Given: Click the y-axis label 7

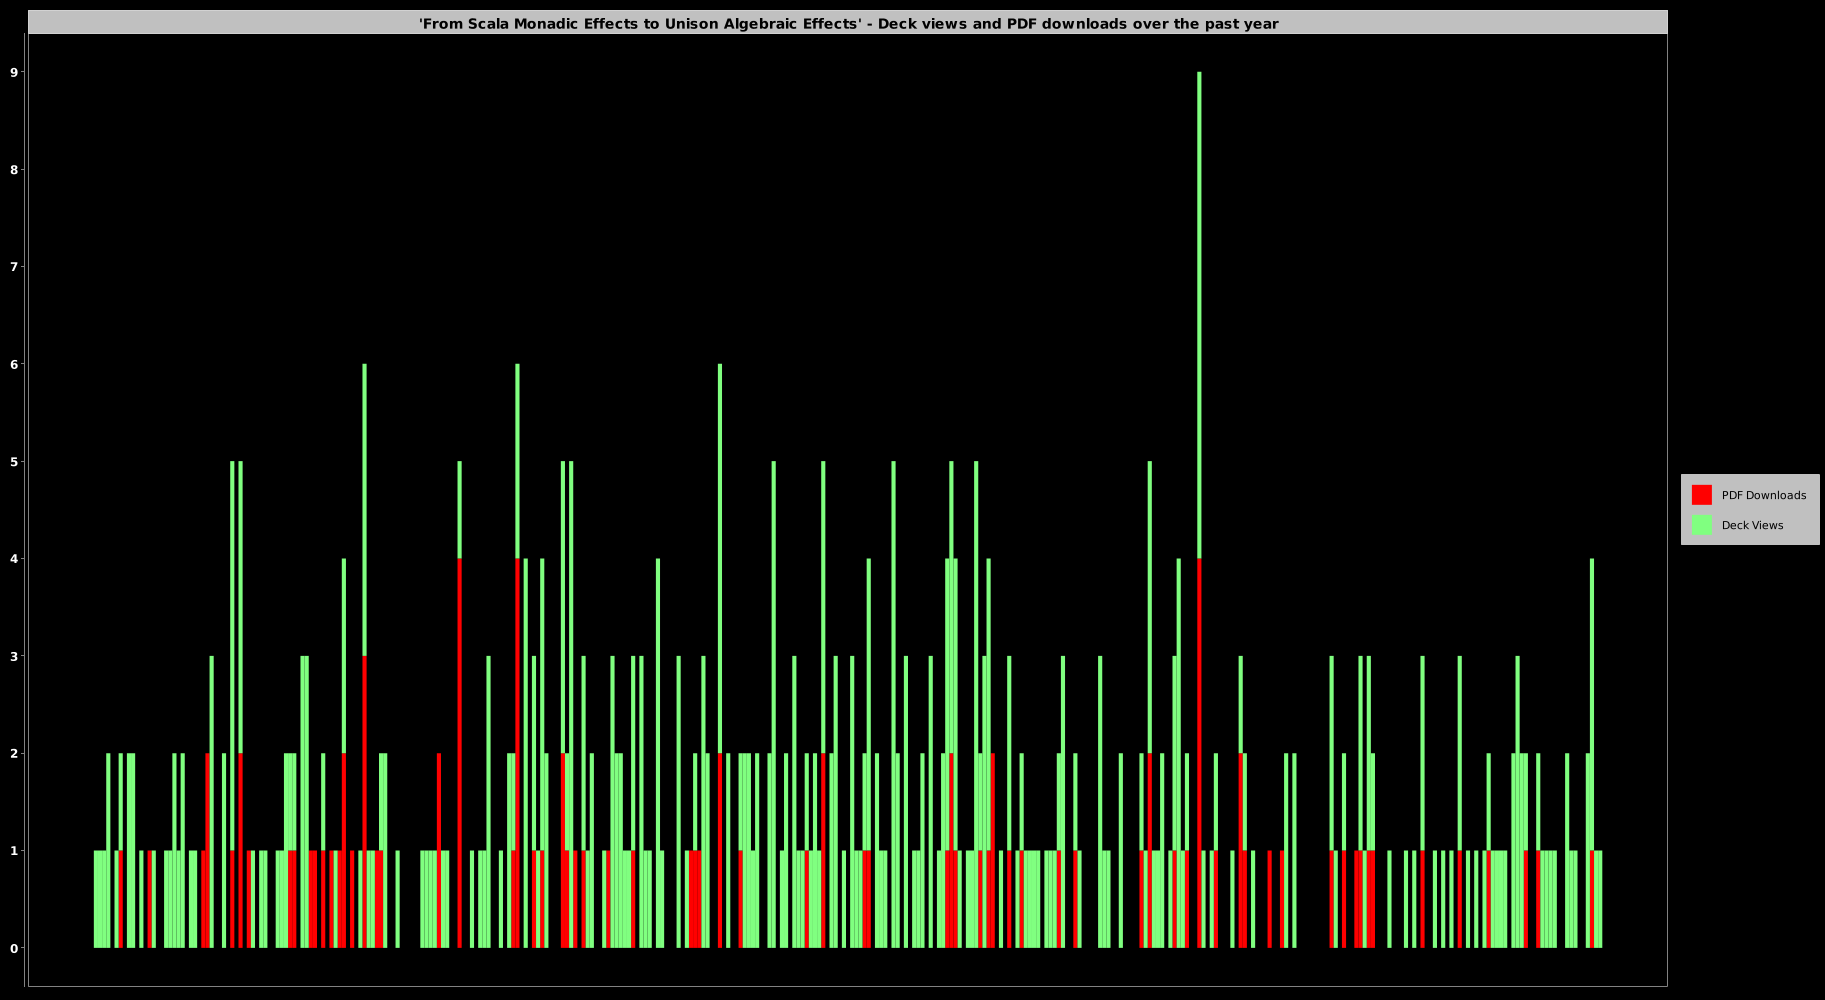Looking at the screenshot, I should tap(14, 267).
